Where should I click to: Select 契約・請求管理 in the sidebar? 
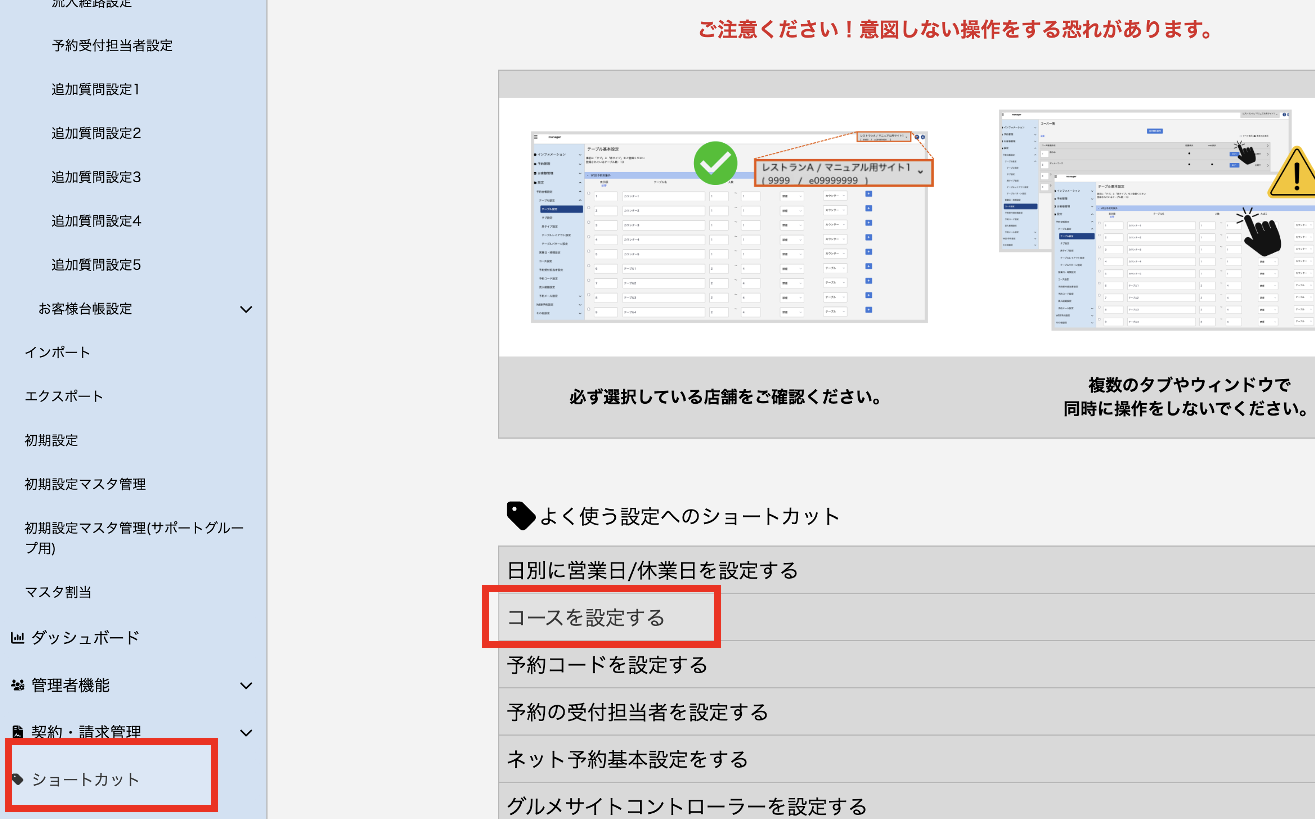pyautogui.click(x=86, y=732)
